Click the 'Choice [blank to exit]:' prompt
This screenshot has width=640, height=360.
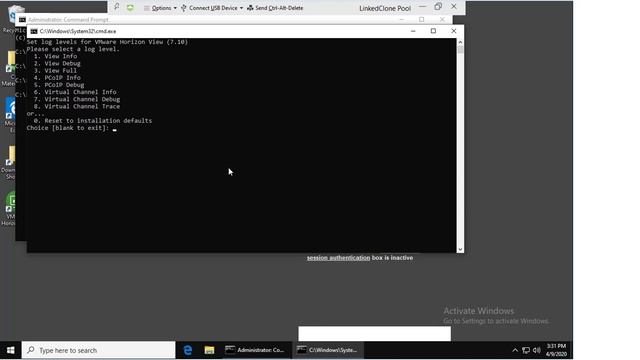point(68,128)
